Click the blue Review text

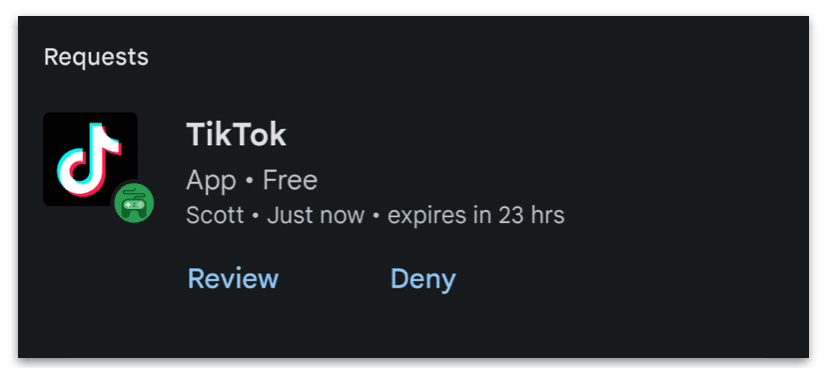pos(233,278)
